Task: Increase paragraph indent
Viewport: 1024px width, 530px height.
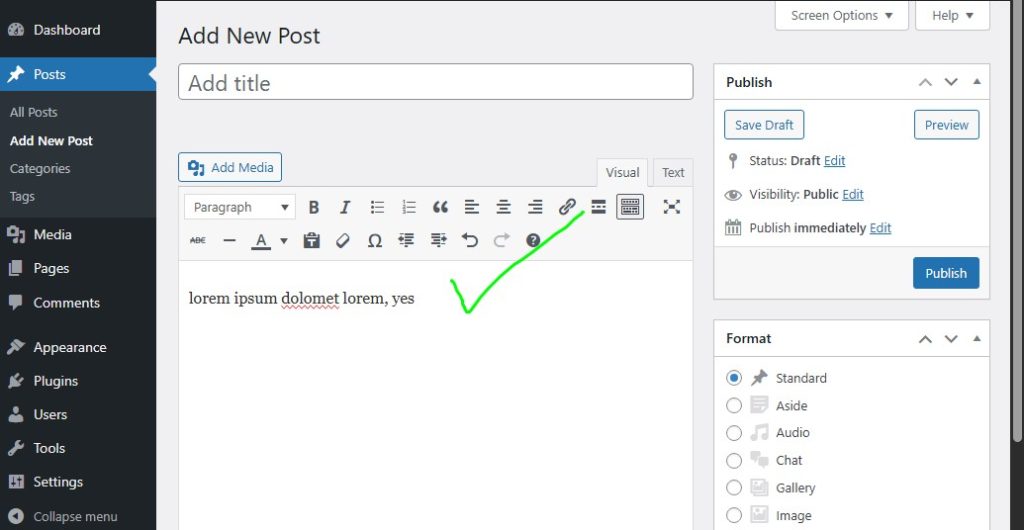Action: tap(438, 241)
